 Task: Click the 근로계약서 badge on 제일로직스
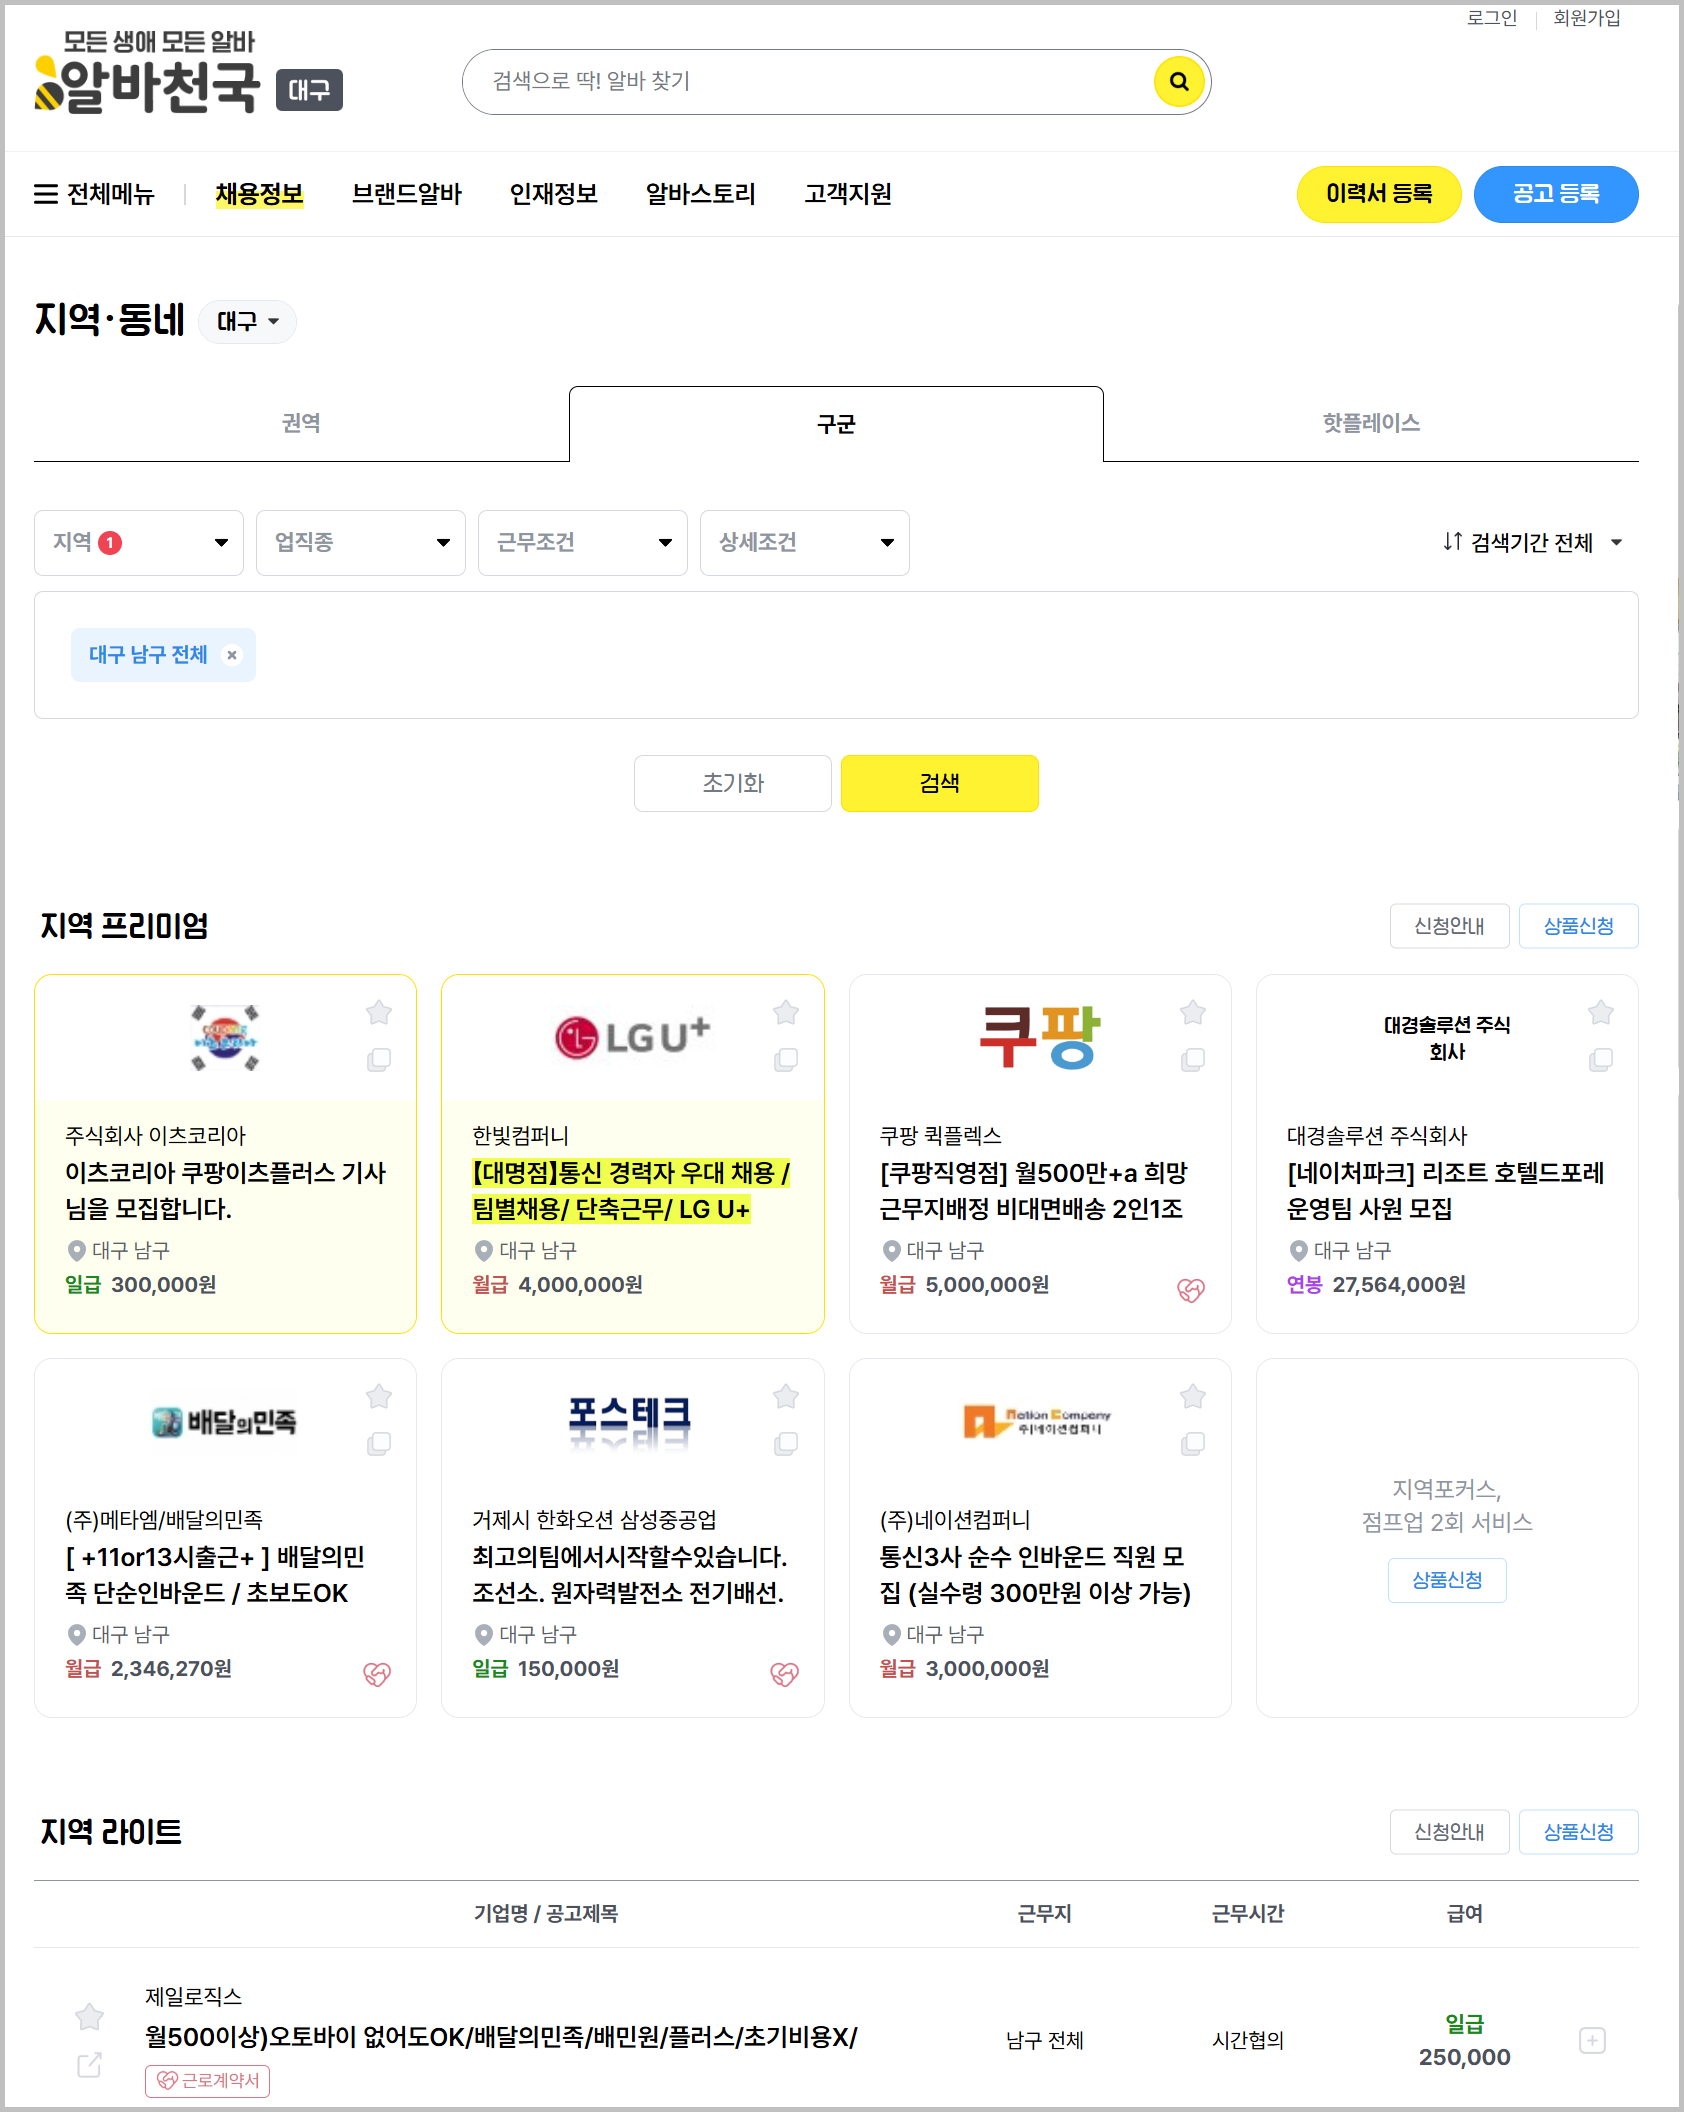pos(208,2081)
